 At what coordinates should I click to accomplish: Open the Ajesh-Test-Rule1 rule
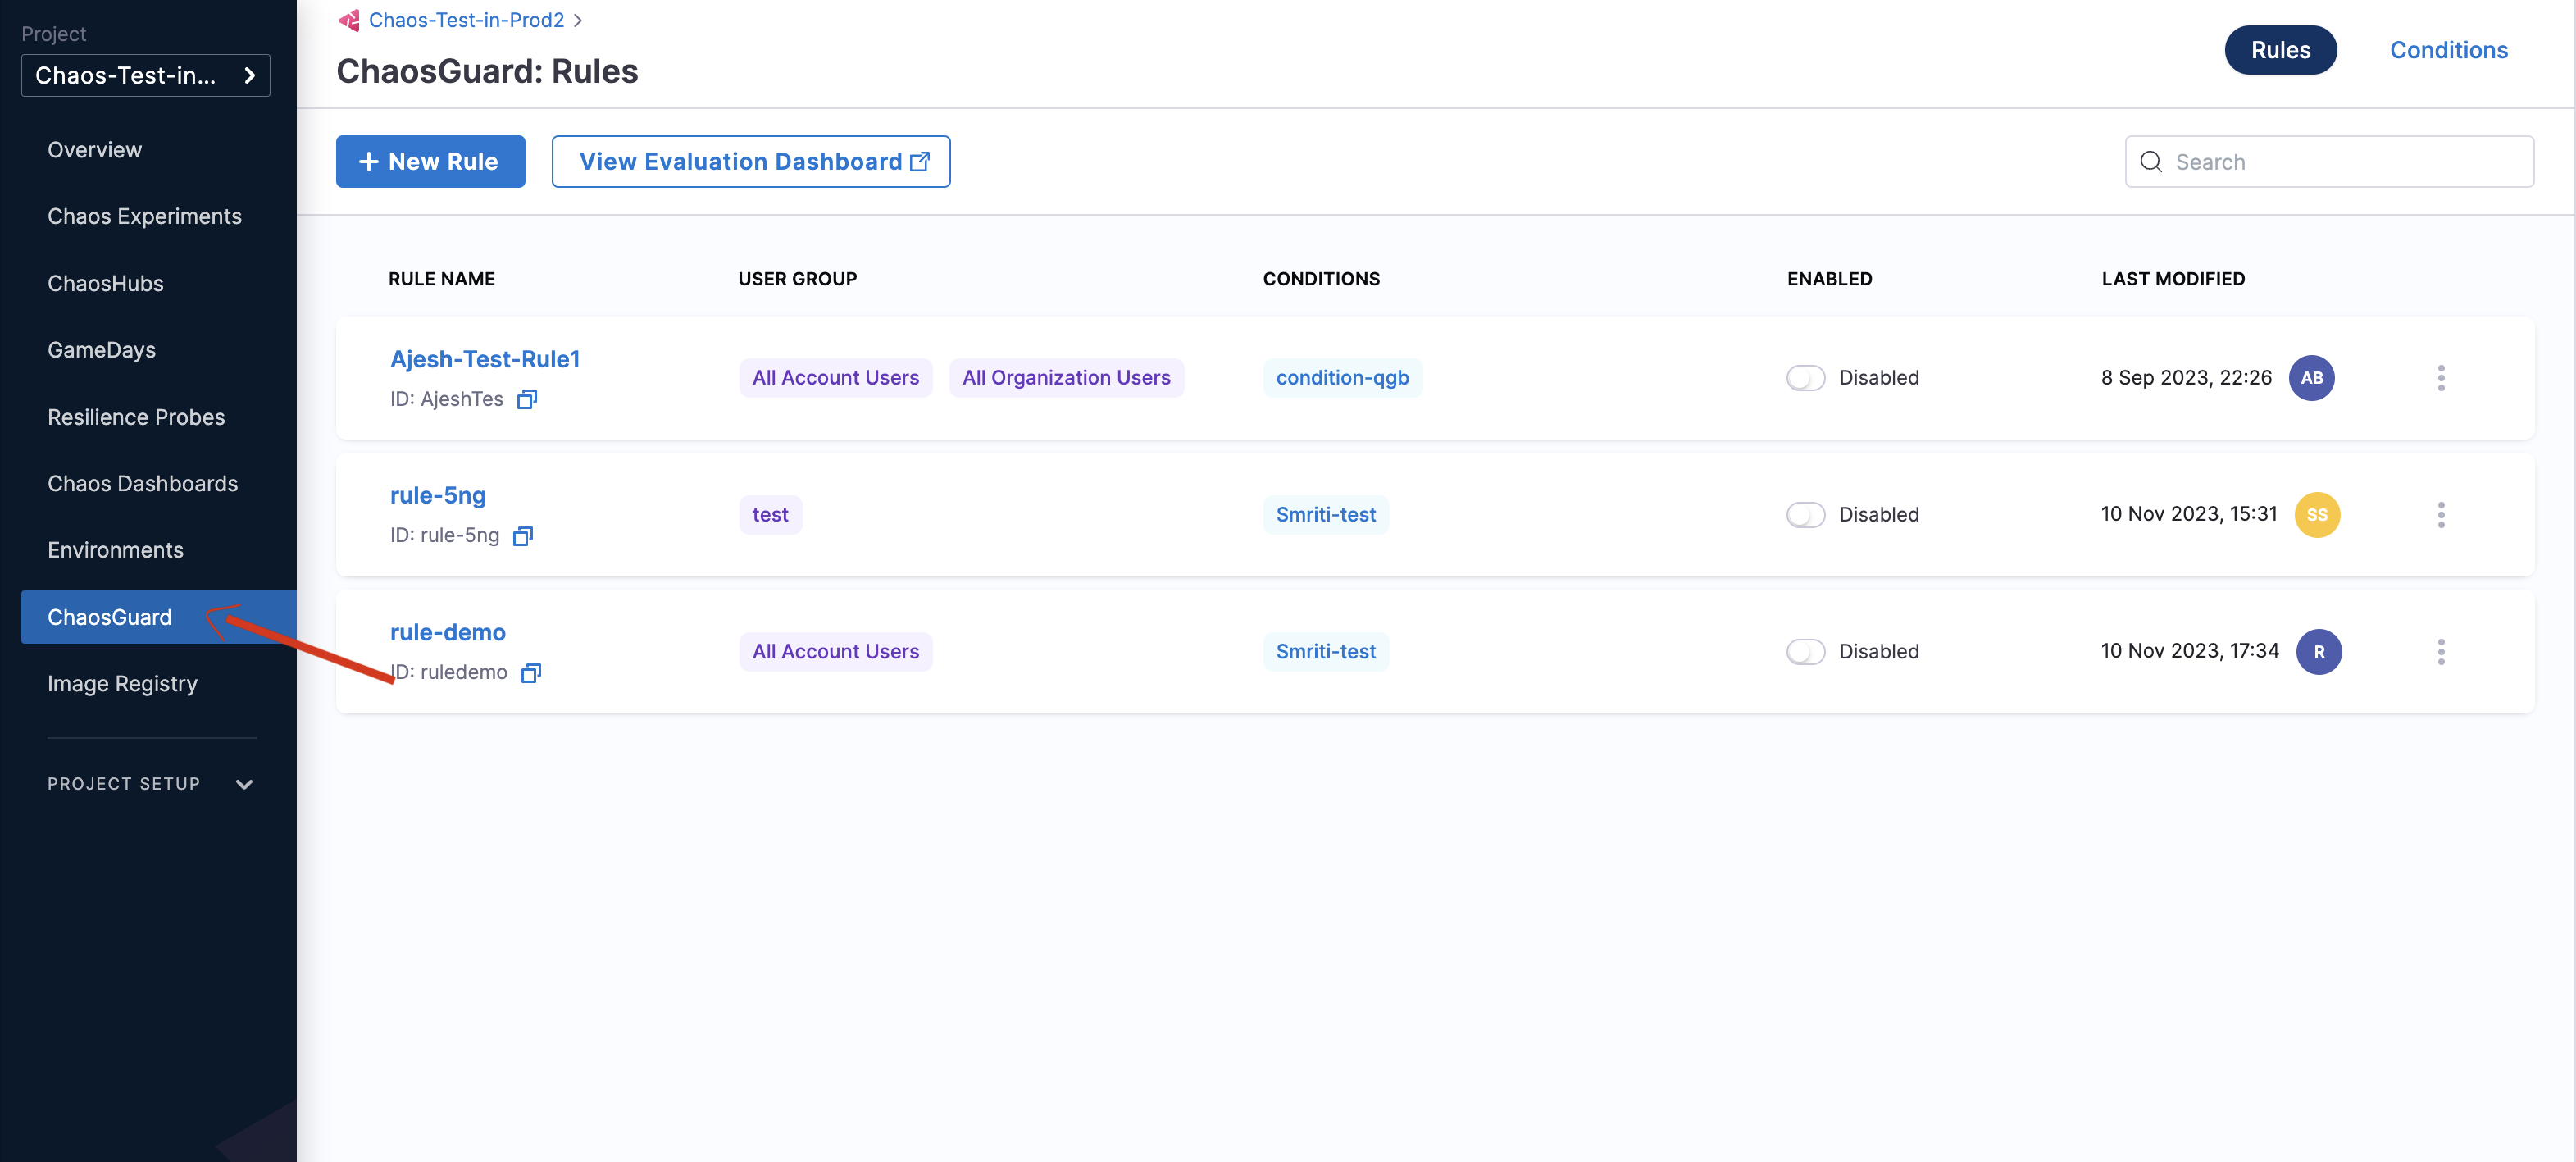click(485, 359)
